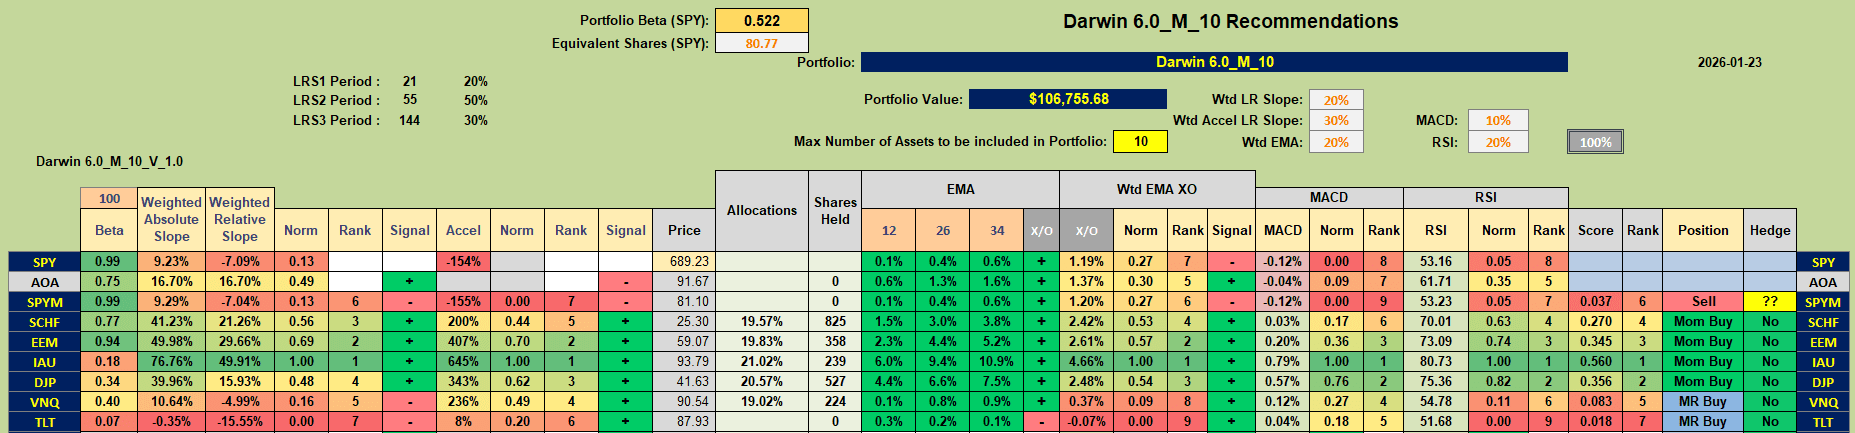This screenshot has width=1855, height=433.
Task: Select the SPYM row label on the left
Action: [45, 301]
